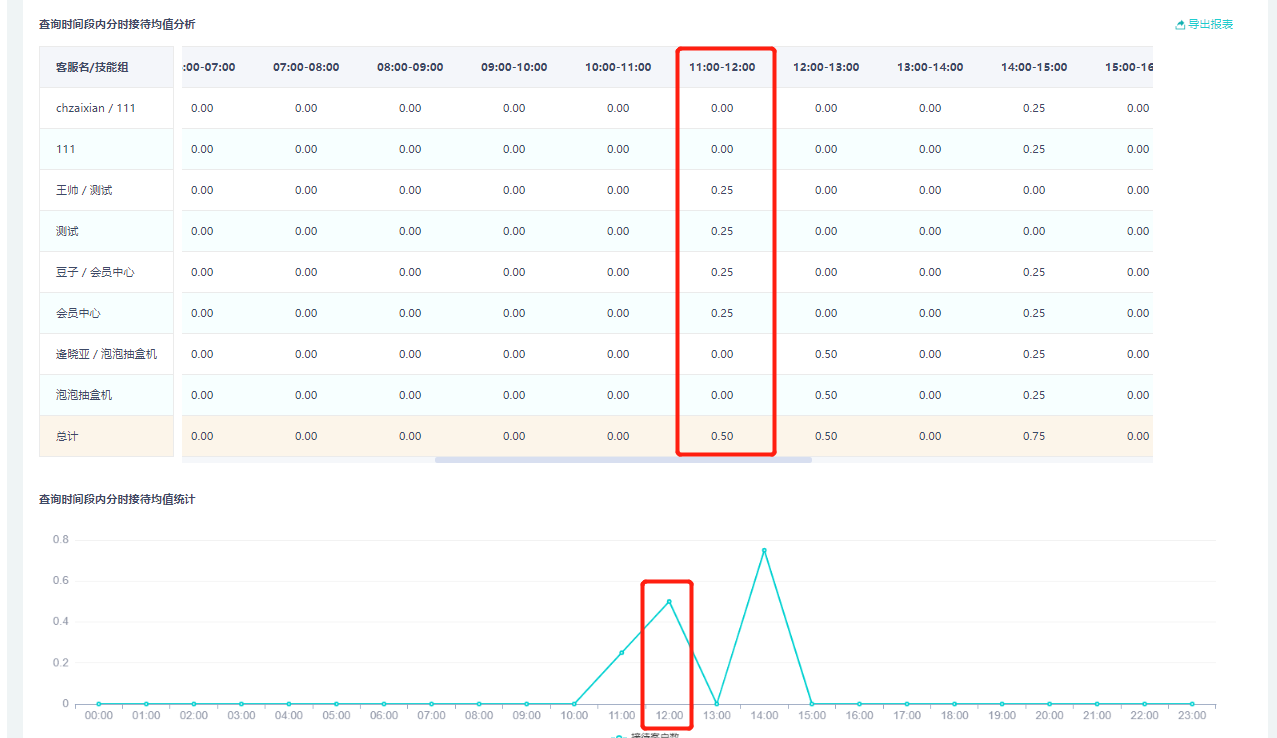Viewport: 1277px width, 738px height.
Task: Click the table's horizontal scrollbar thumb
Action: [623, 460]
